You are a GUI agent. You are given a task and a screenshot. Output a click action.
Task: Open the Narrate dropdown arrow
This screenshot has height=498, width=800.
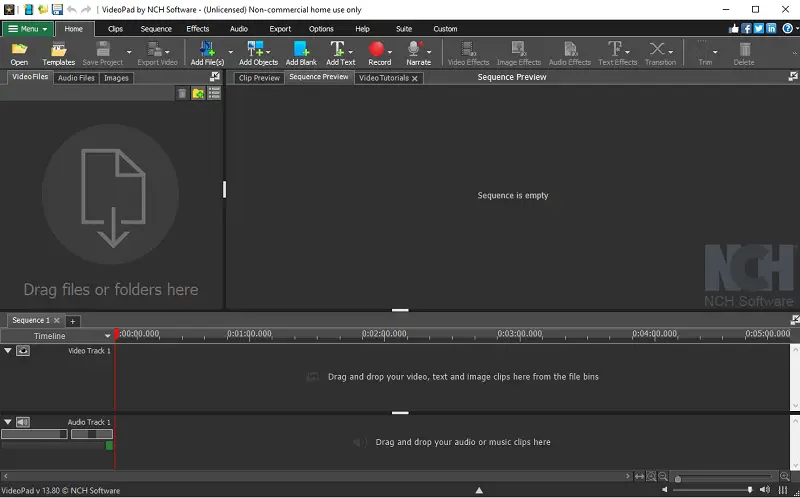click(429, 52)
